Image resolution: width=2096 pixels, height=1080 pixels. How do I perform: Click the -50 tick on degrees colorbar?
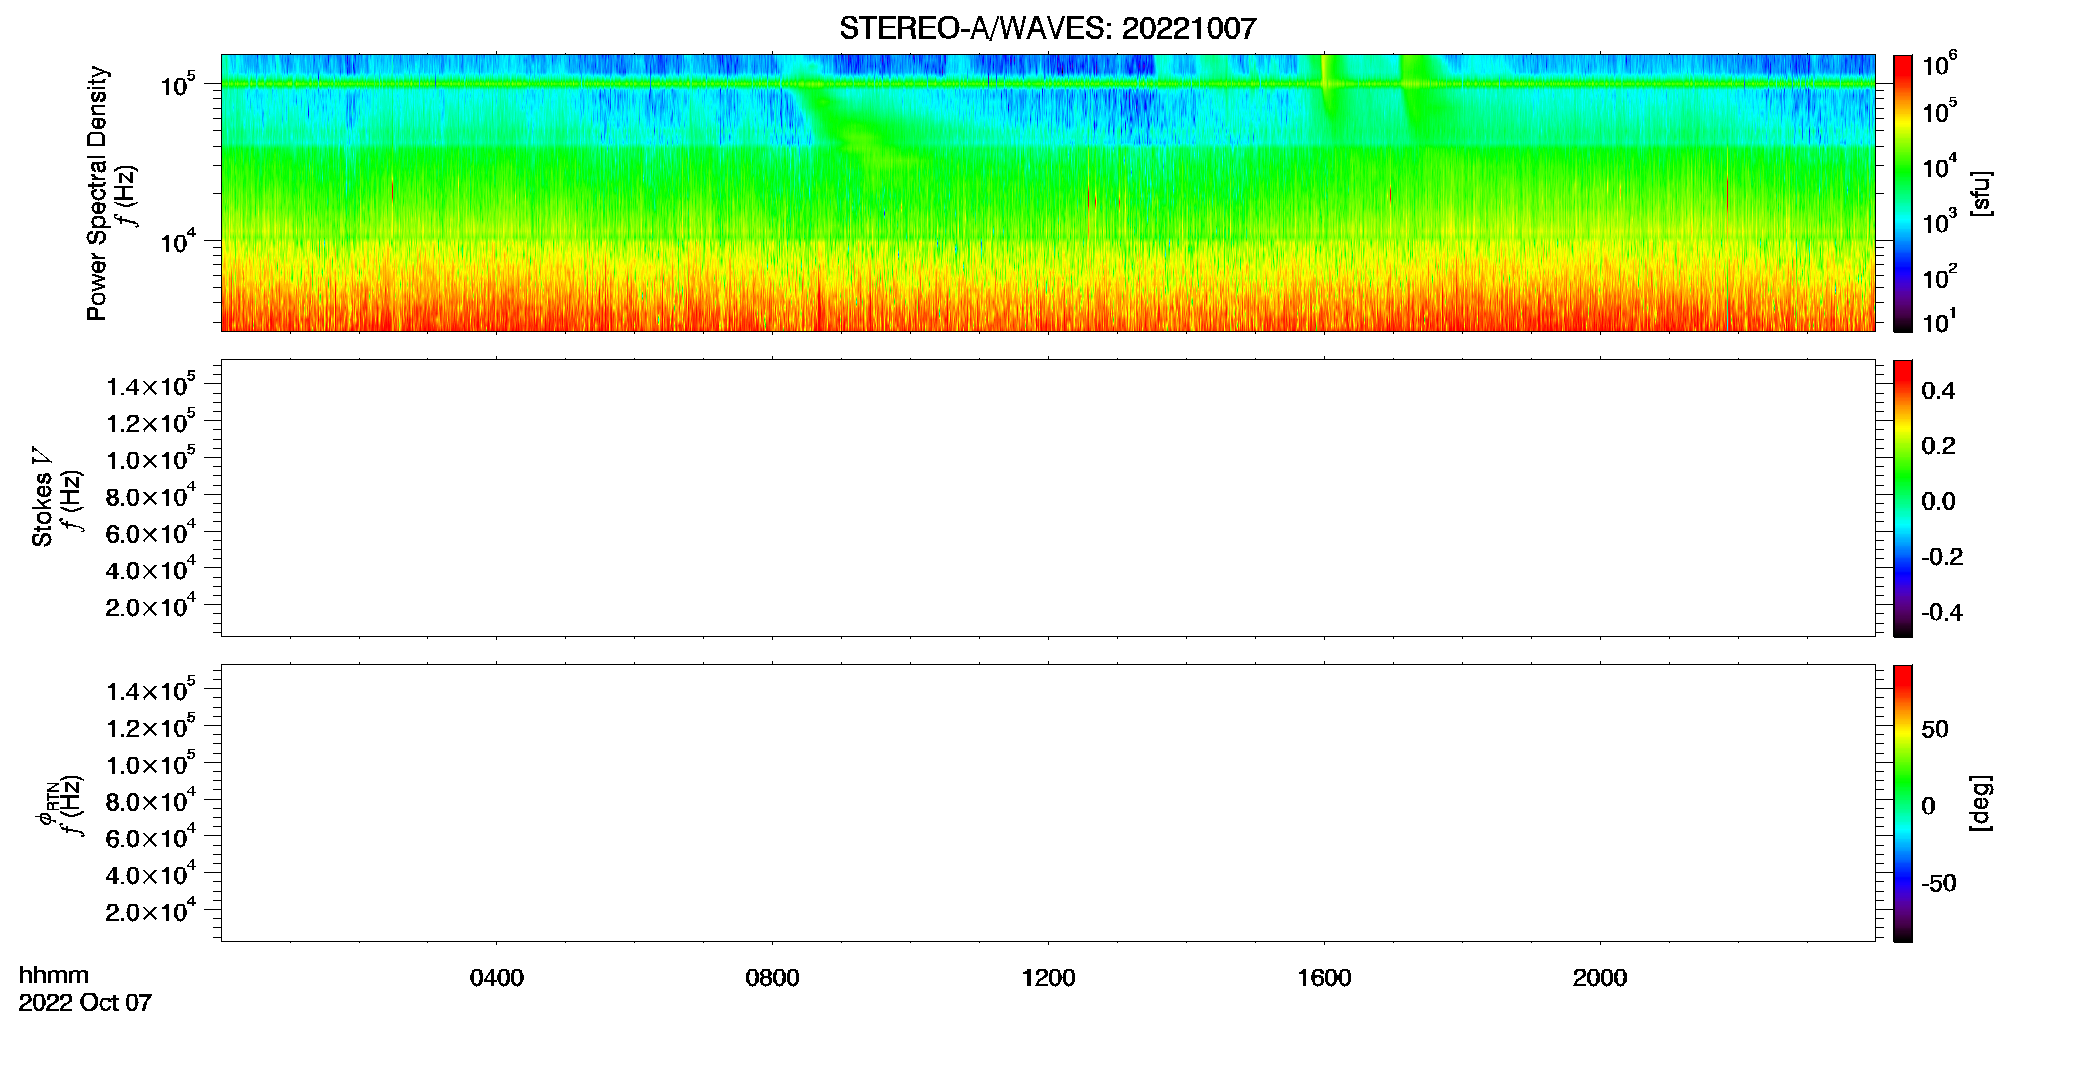point(1938,883)
